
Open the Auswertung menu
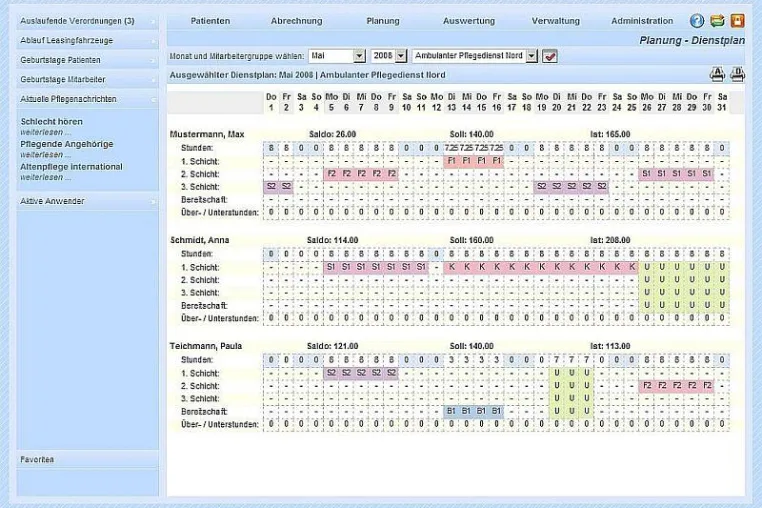click(x=469, y=21)
